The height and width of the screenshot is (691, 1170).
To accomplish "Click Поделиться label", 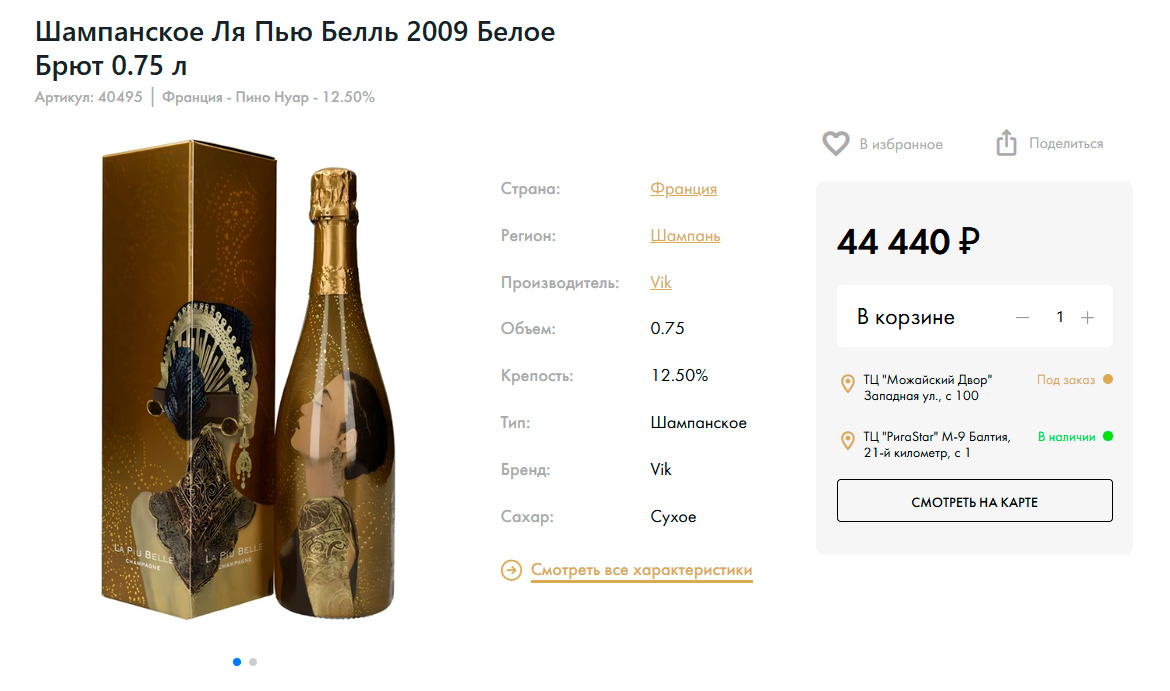I will coord(1066,143).
